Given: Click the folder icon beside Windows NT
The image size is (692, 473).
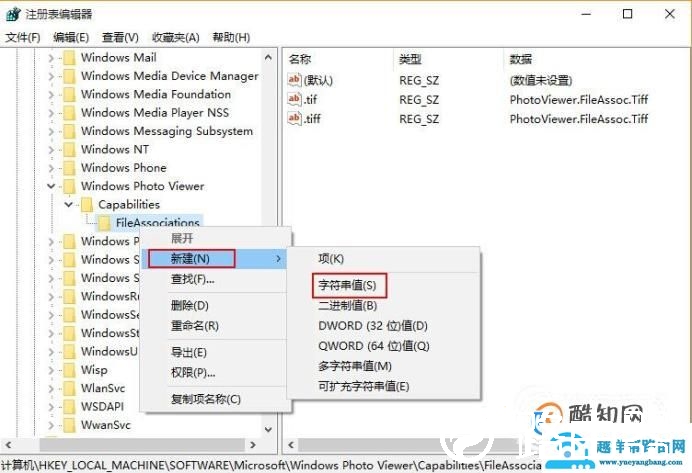Looking at the screenshot, I should 69,150.
